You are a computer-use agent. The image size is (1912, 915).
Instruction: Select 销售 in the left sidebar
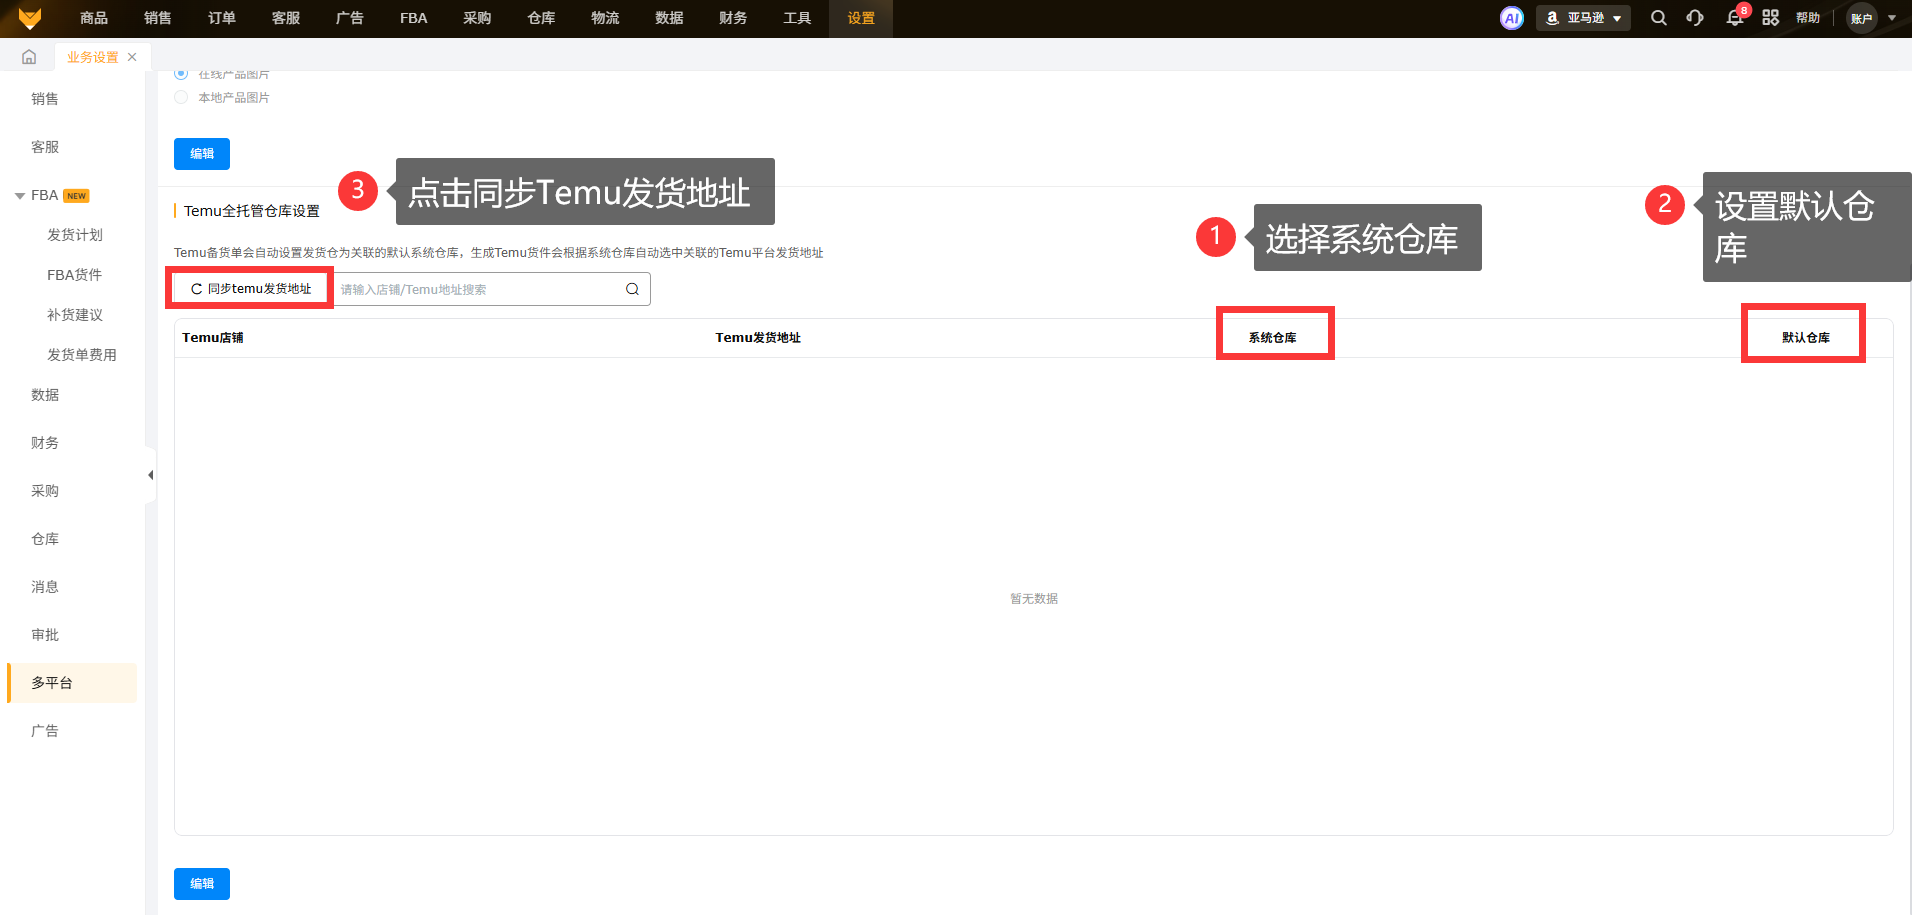pyautogui.click(x=45, y=99)
